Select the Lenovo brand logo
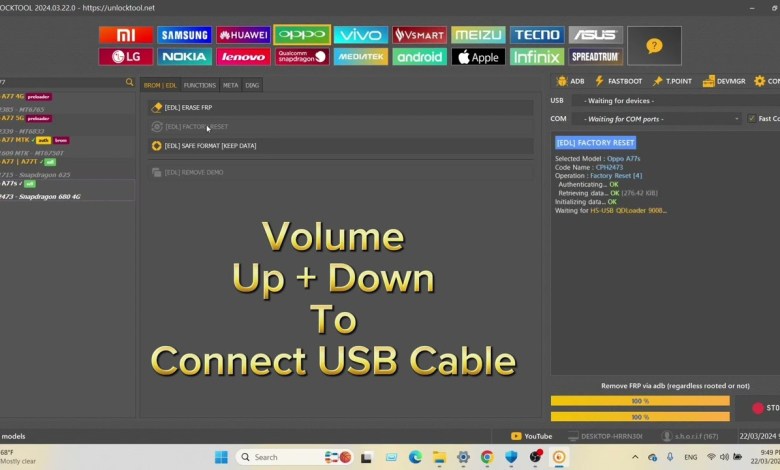Image resolution: width=780 pixels, height=470 pixels. (x=243, y=57)
